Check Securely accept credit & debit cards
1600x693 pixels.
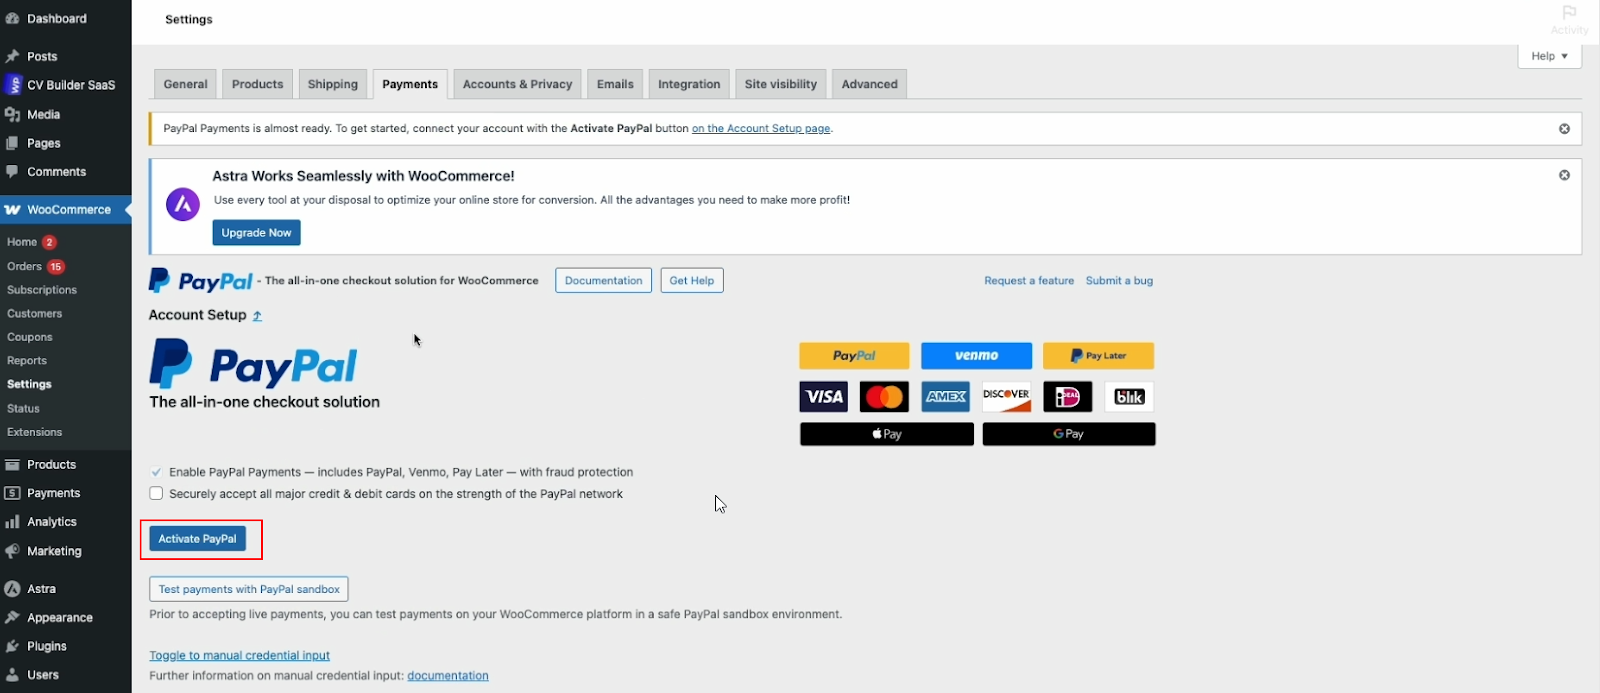(x=156, y=494)
